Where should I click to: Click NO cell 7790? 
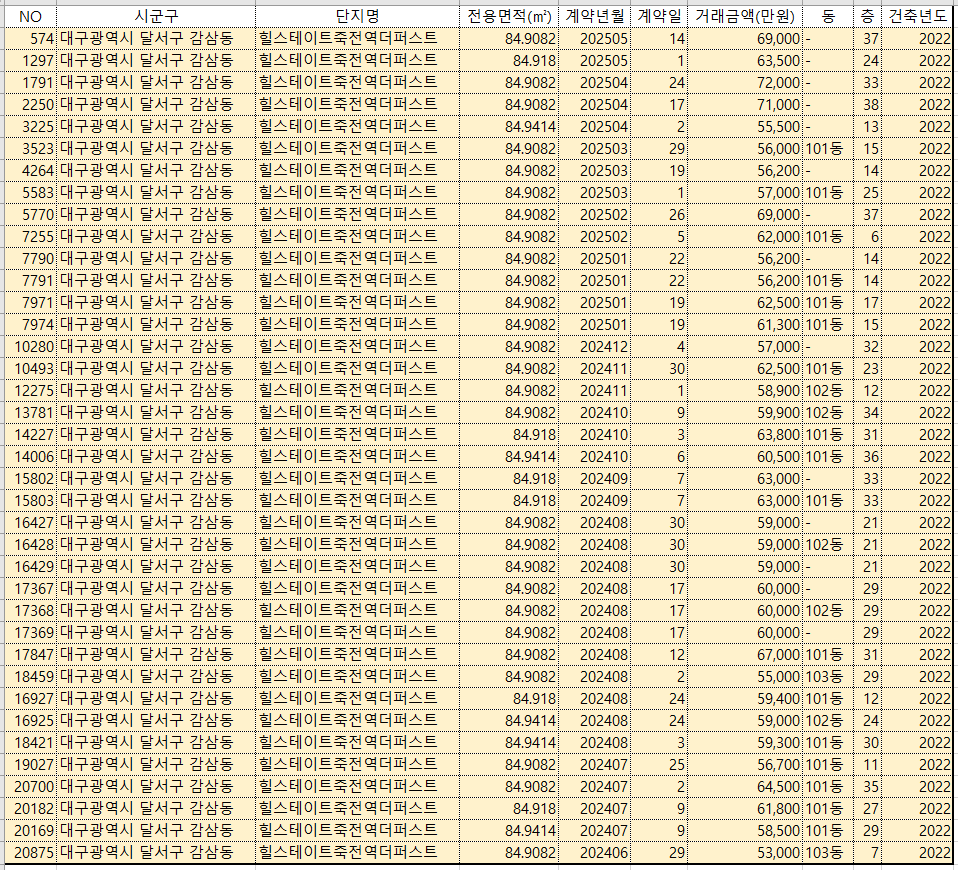coord(31,258)
